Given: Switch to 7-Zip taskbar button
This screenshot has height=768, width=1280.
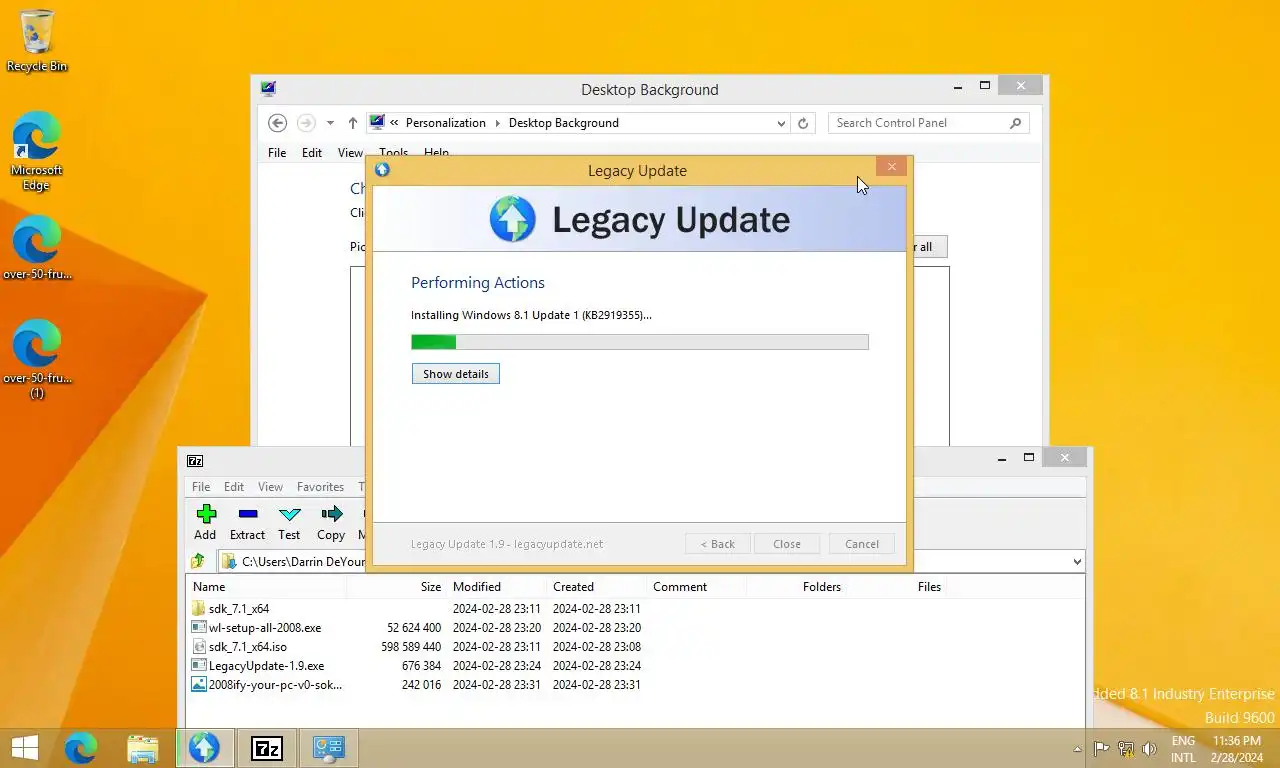Looking at the screenshot, I should [x=267, y=748].
